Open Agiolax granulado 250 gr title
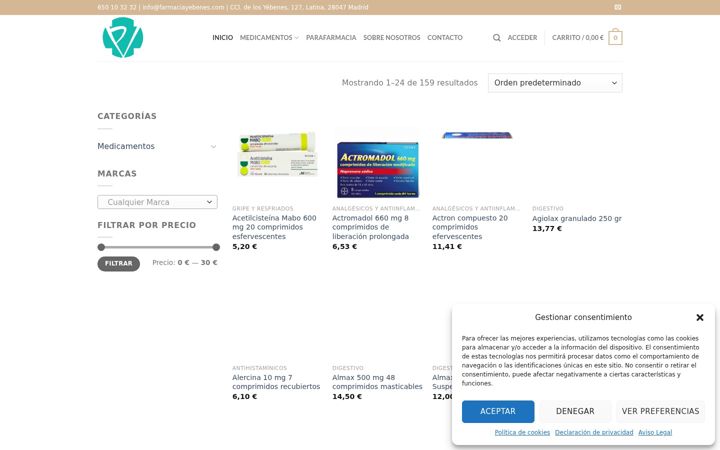The height and width of the screenshot is (450, 720). click(x=577, y=219)
